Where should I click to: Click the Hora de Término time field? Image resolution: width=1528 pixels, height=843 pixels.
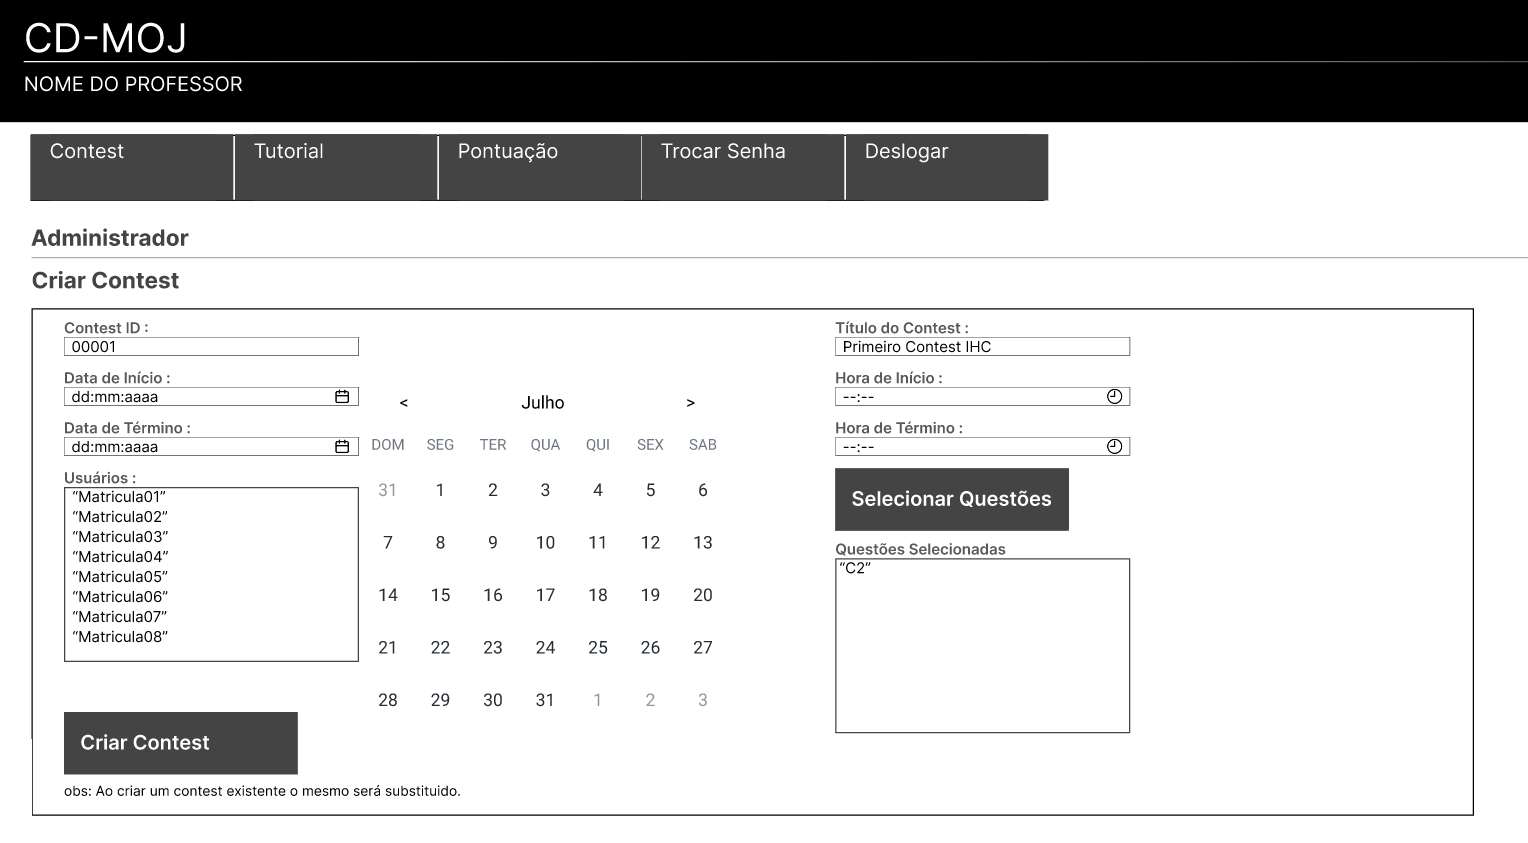coord(982,447)
